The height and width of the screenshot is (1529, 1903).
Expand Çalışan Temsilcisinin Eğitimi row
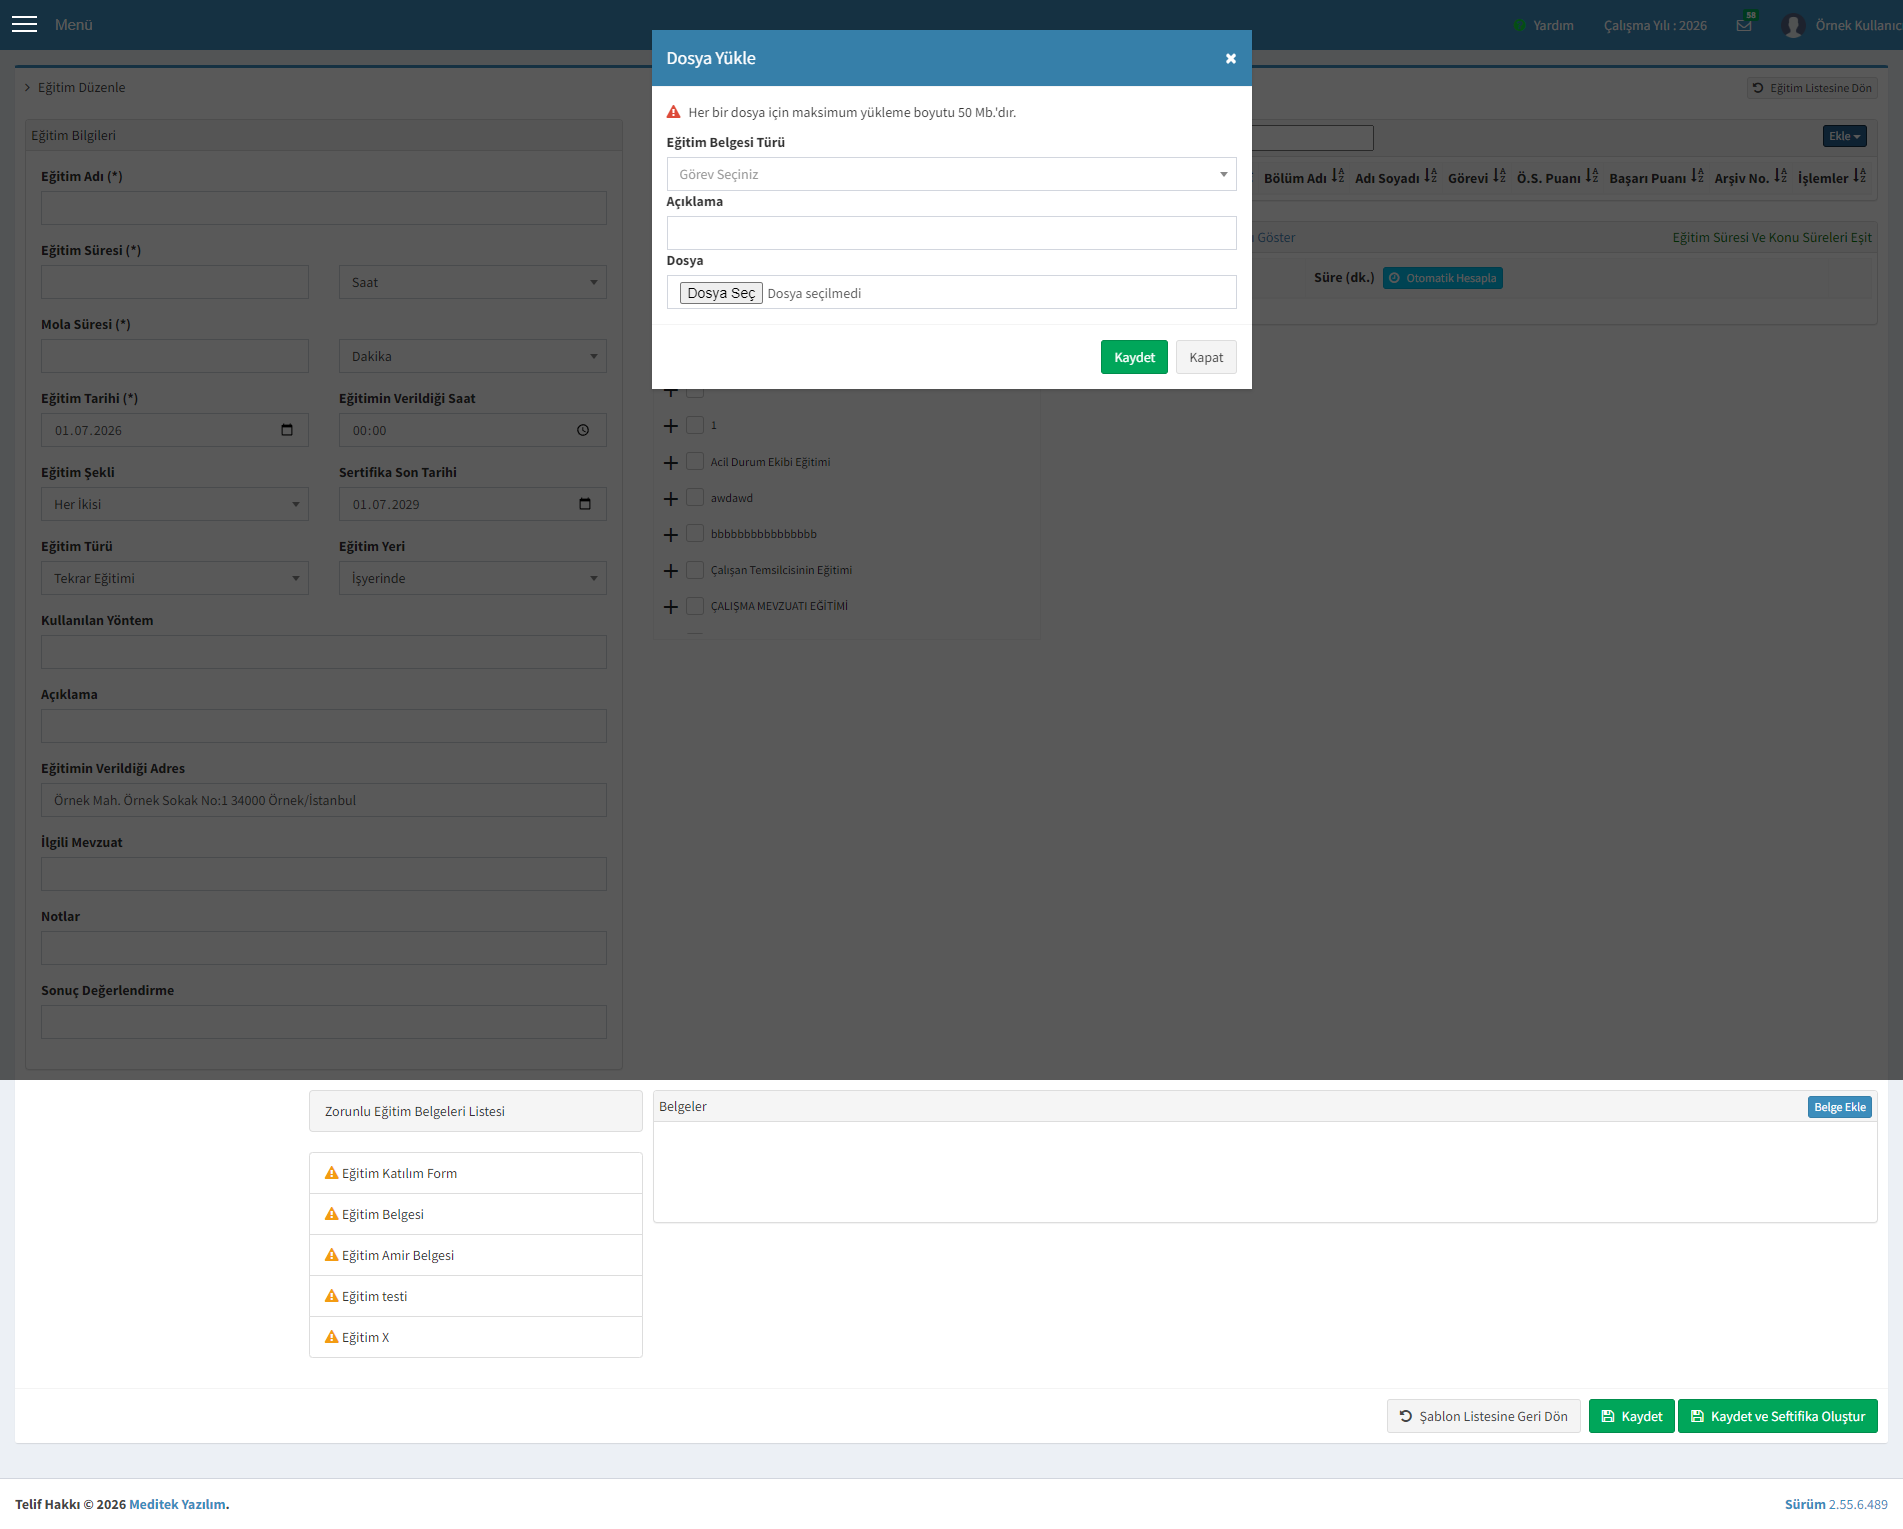(671, 571)
